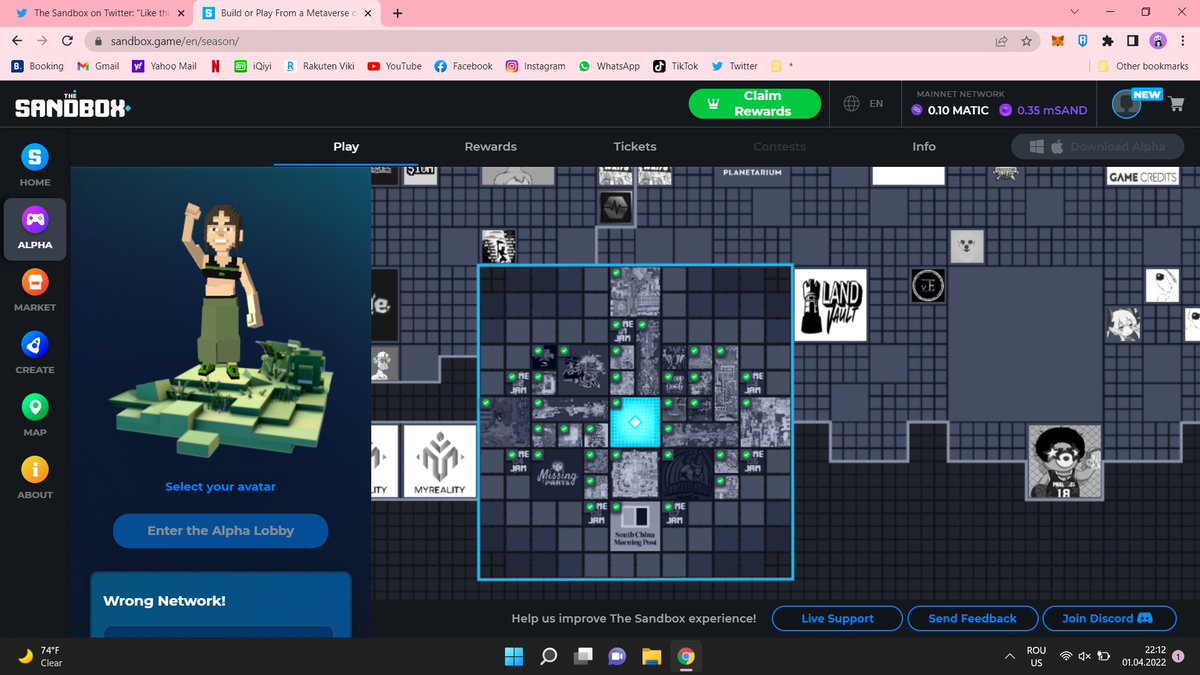Reload the page
Viewport: 1200px width, 675px height.
67,41
